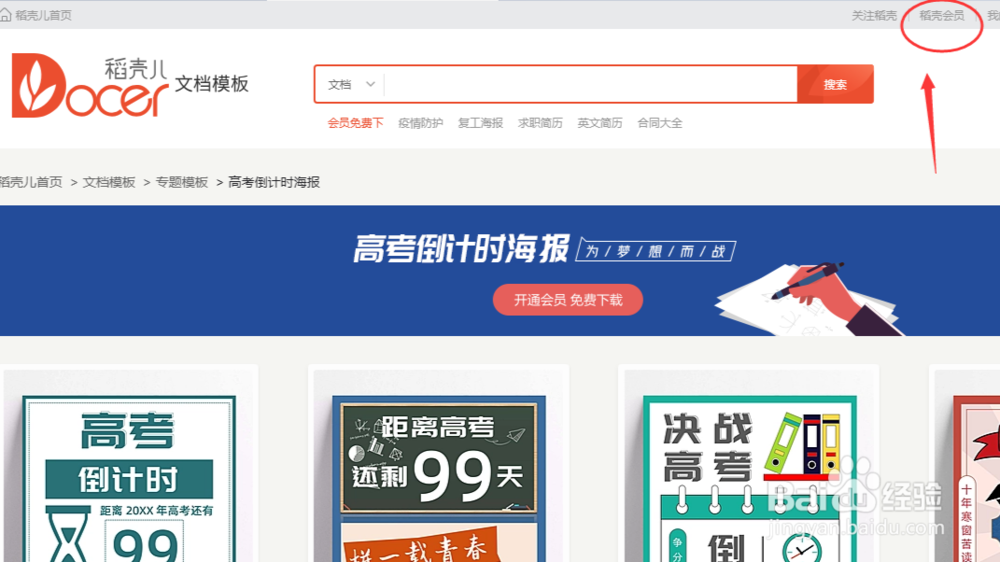Open the 文档 search type dropdown
The width and height of the screenshot is (1000, 562).
coord(351,84)
